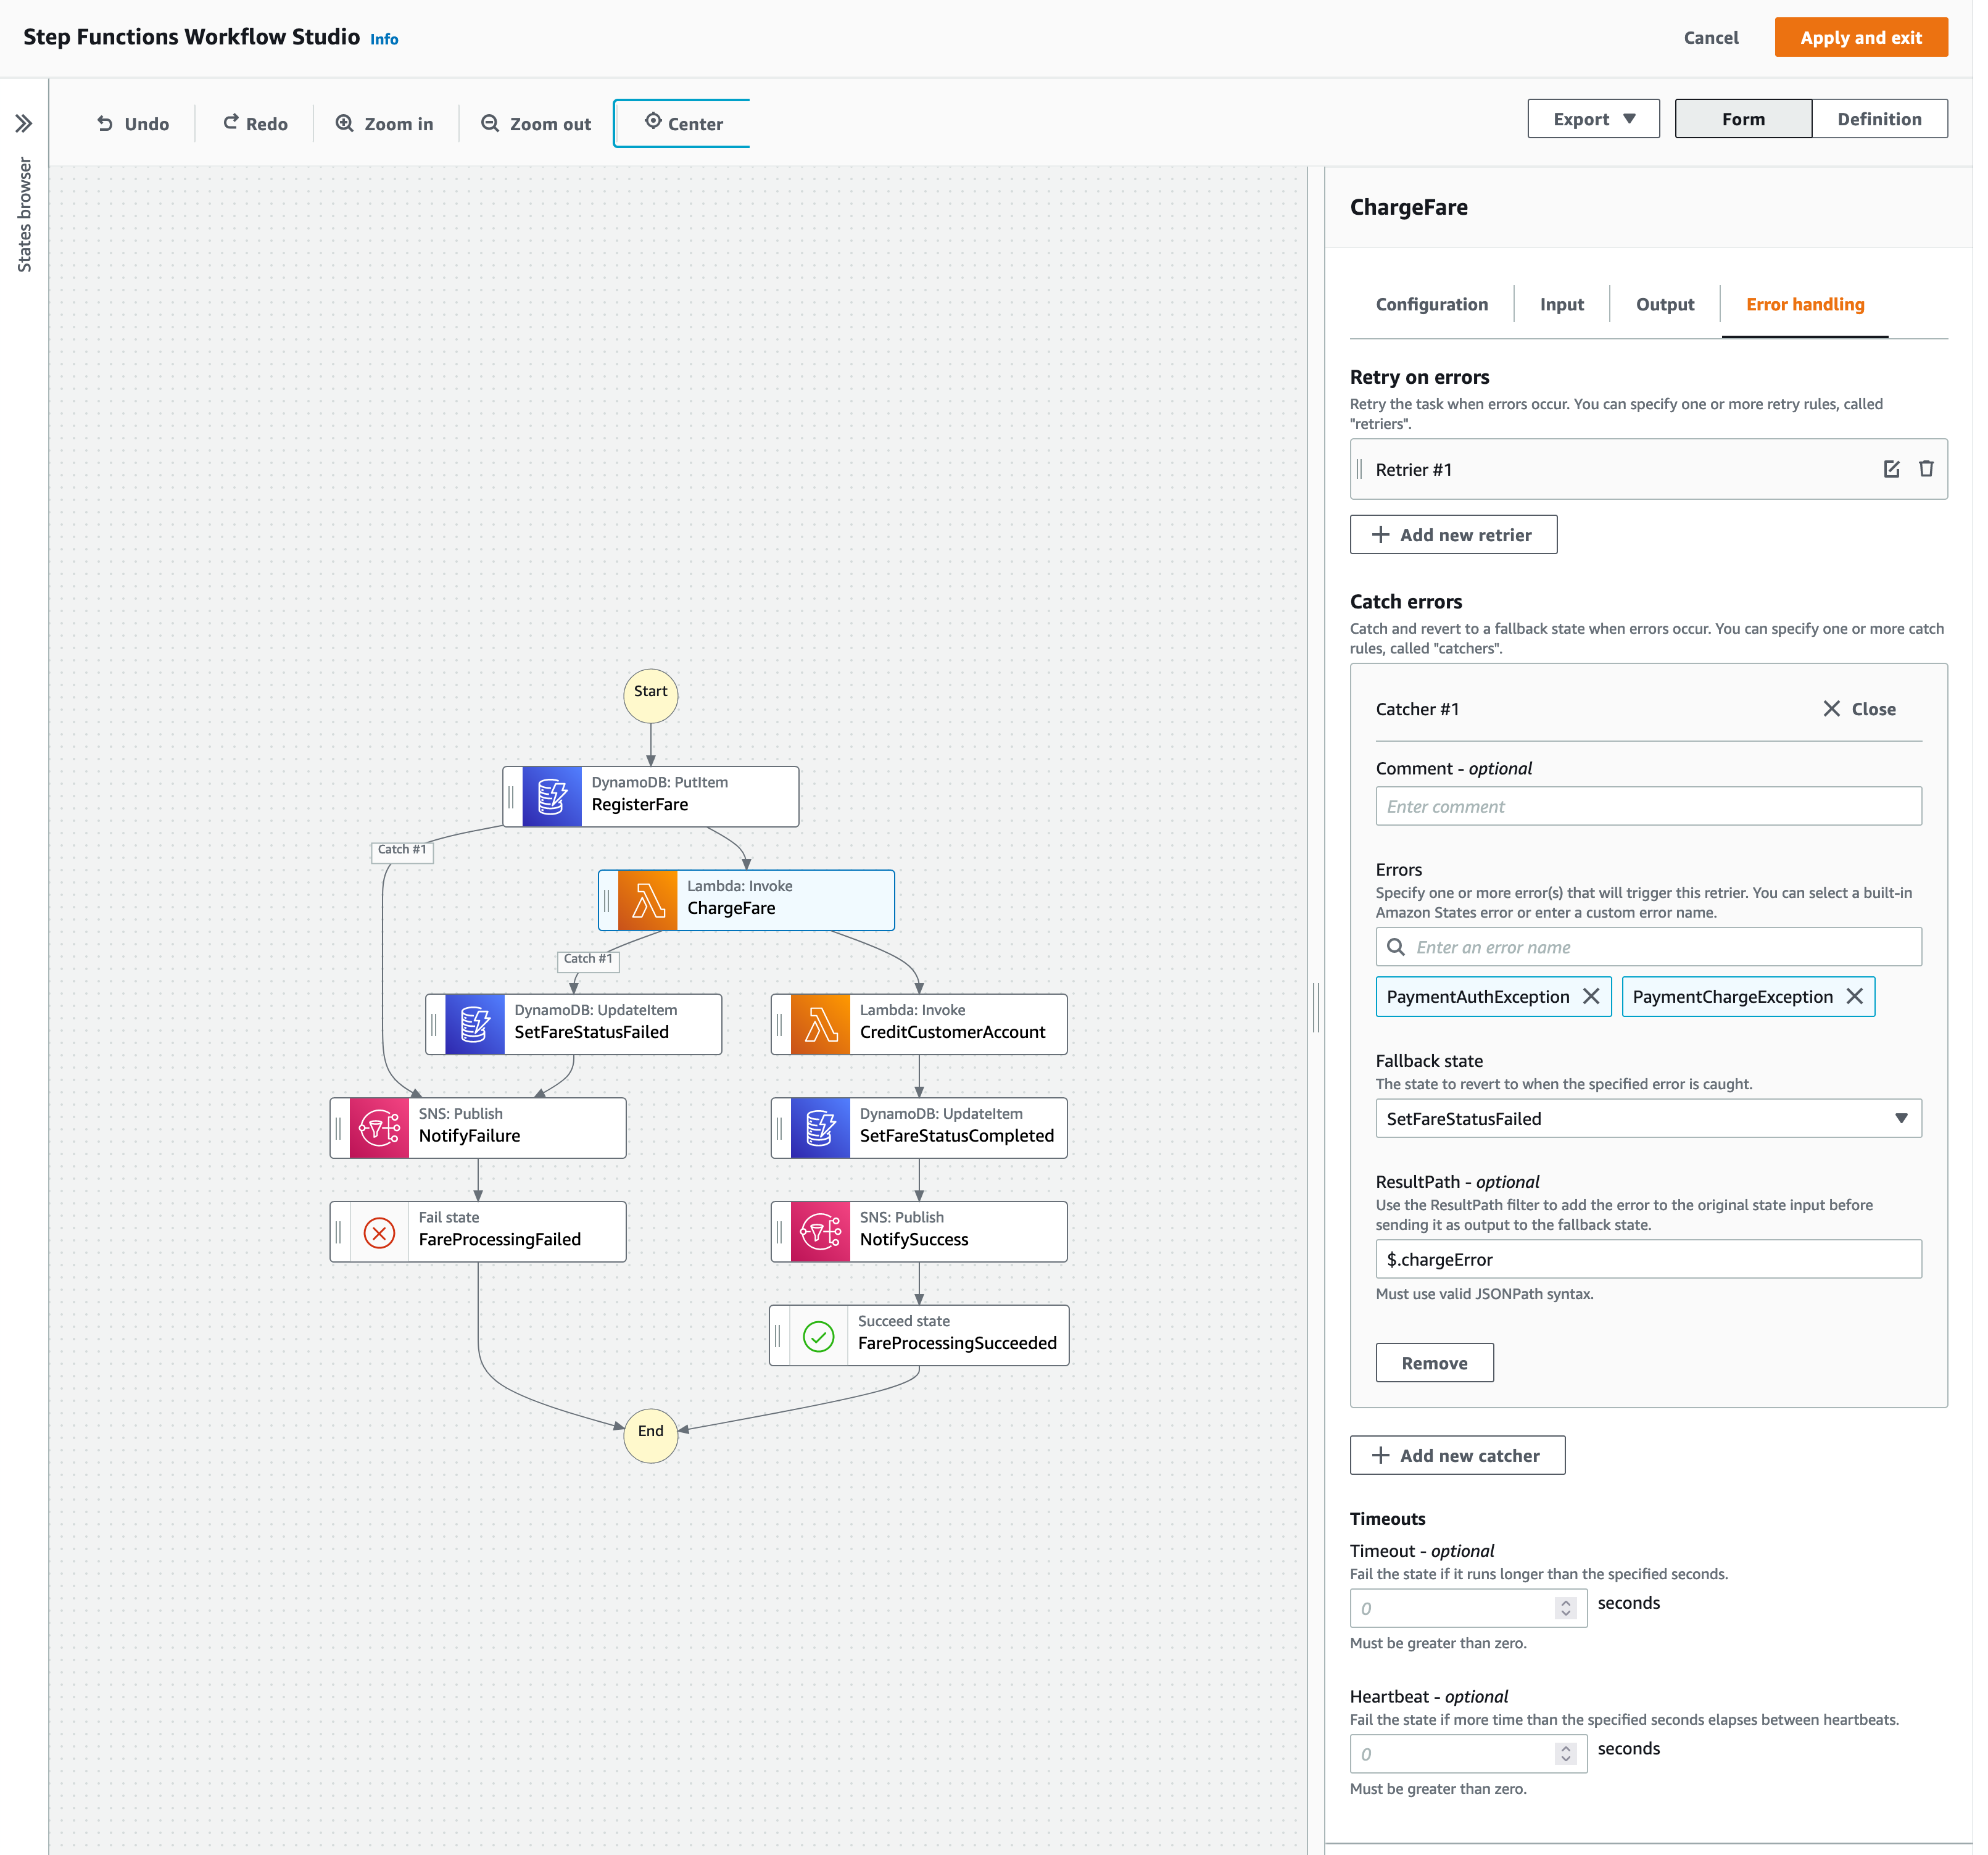Click the Redo toolbar button

click(x=256, y=124)
